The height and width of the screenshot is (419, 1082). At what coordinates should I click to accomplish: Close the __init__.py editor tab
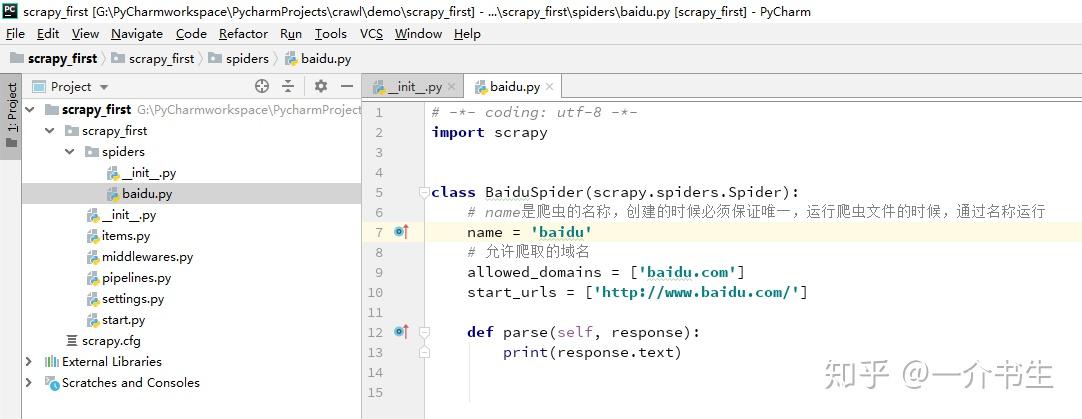tap(451, 87)
